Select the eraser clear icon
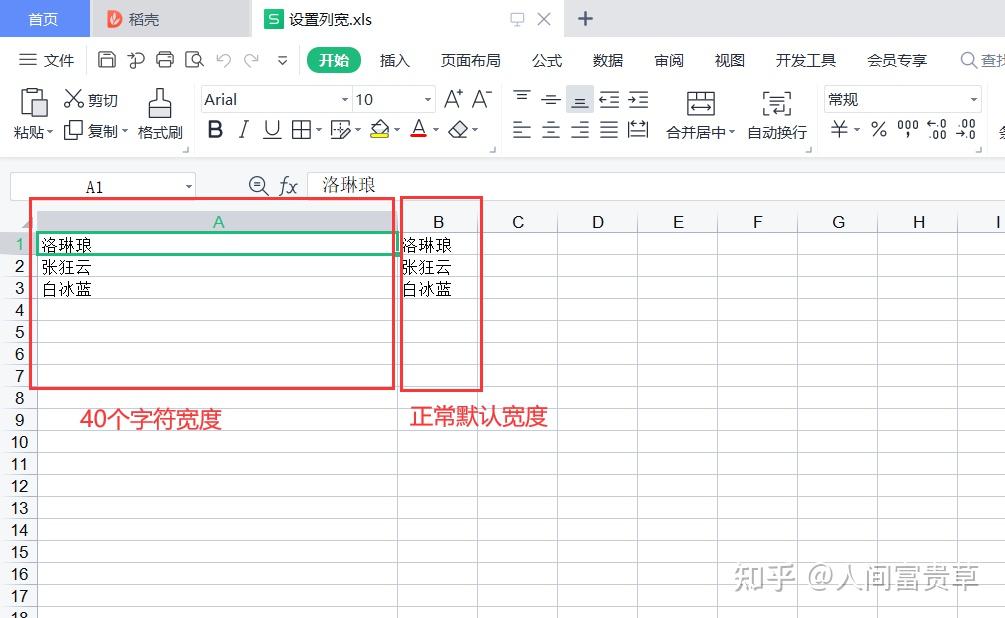The width and height of the screenshot is (1005, 618). (x=456, y=130)
